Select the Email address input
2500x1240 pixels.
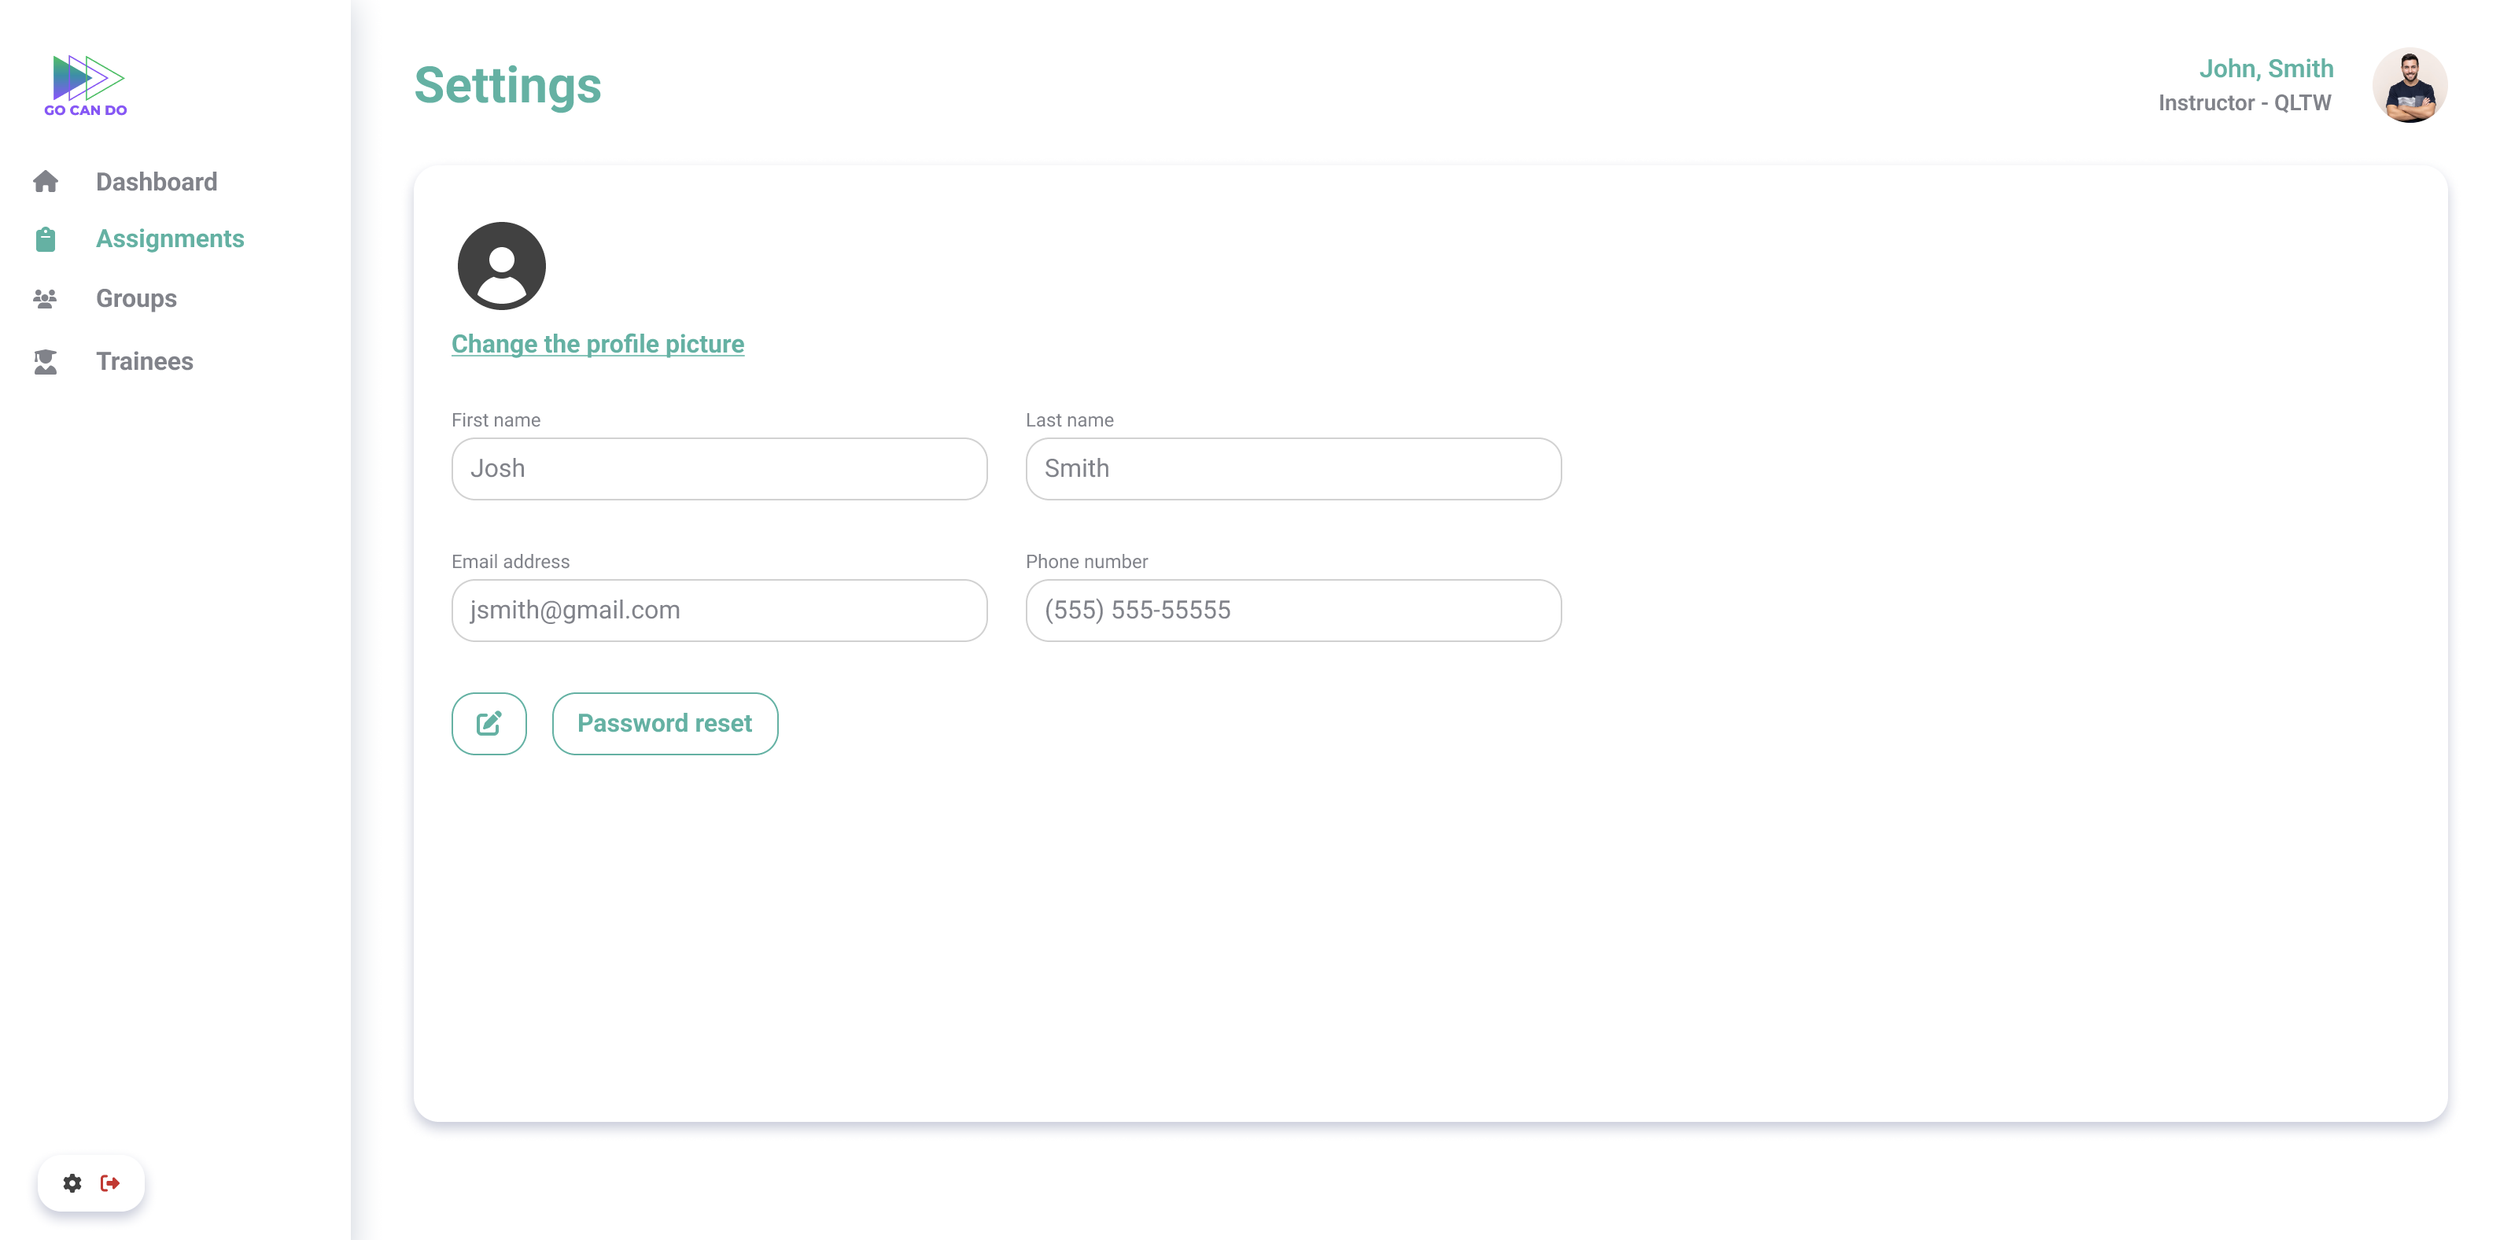(x=719, y=610)
